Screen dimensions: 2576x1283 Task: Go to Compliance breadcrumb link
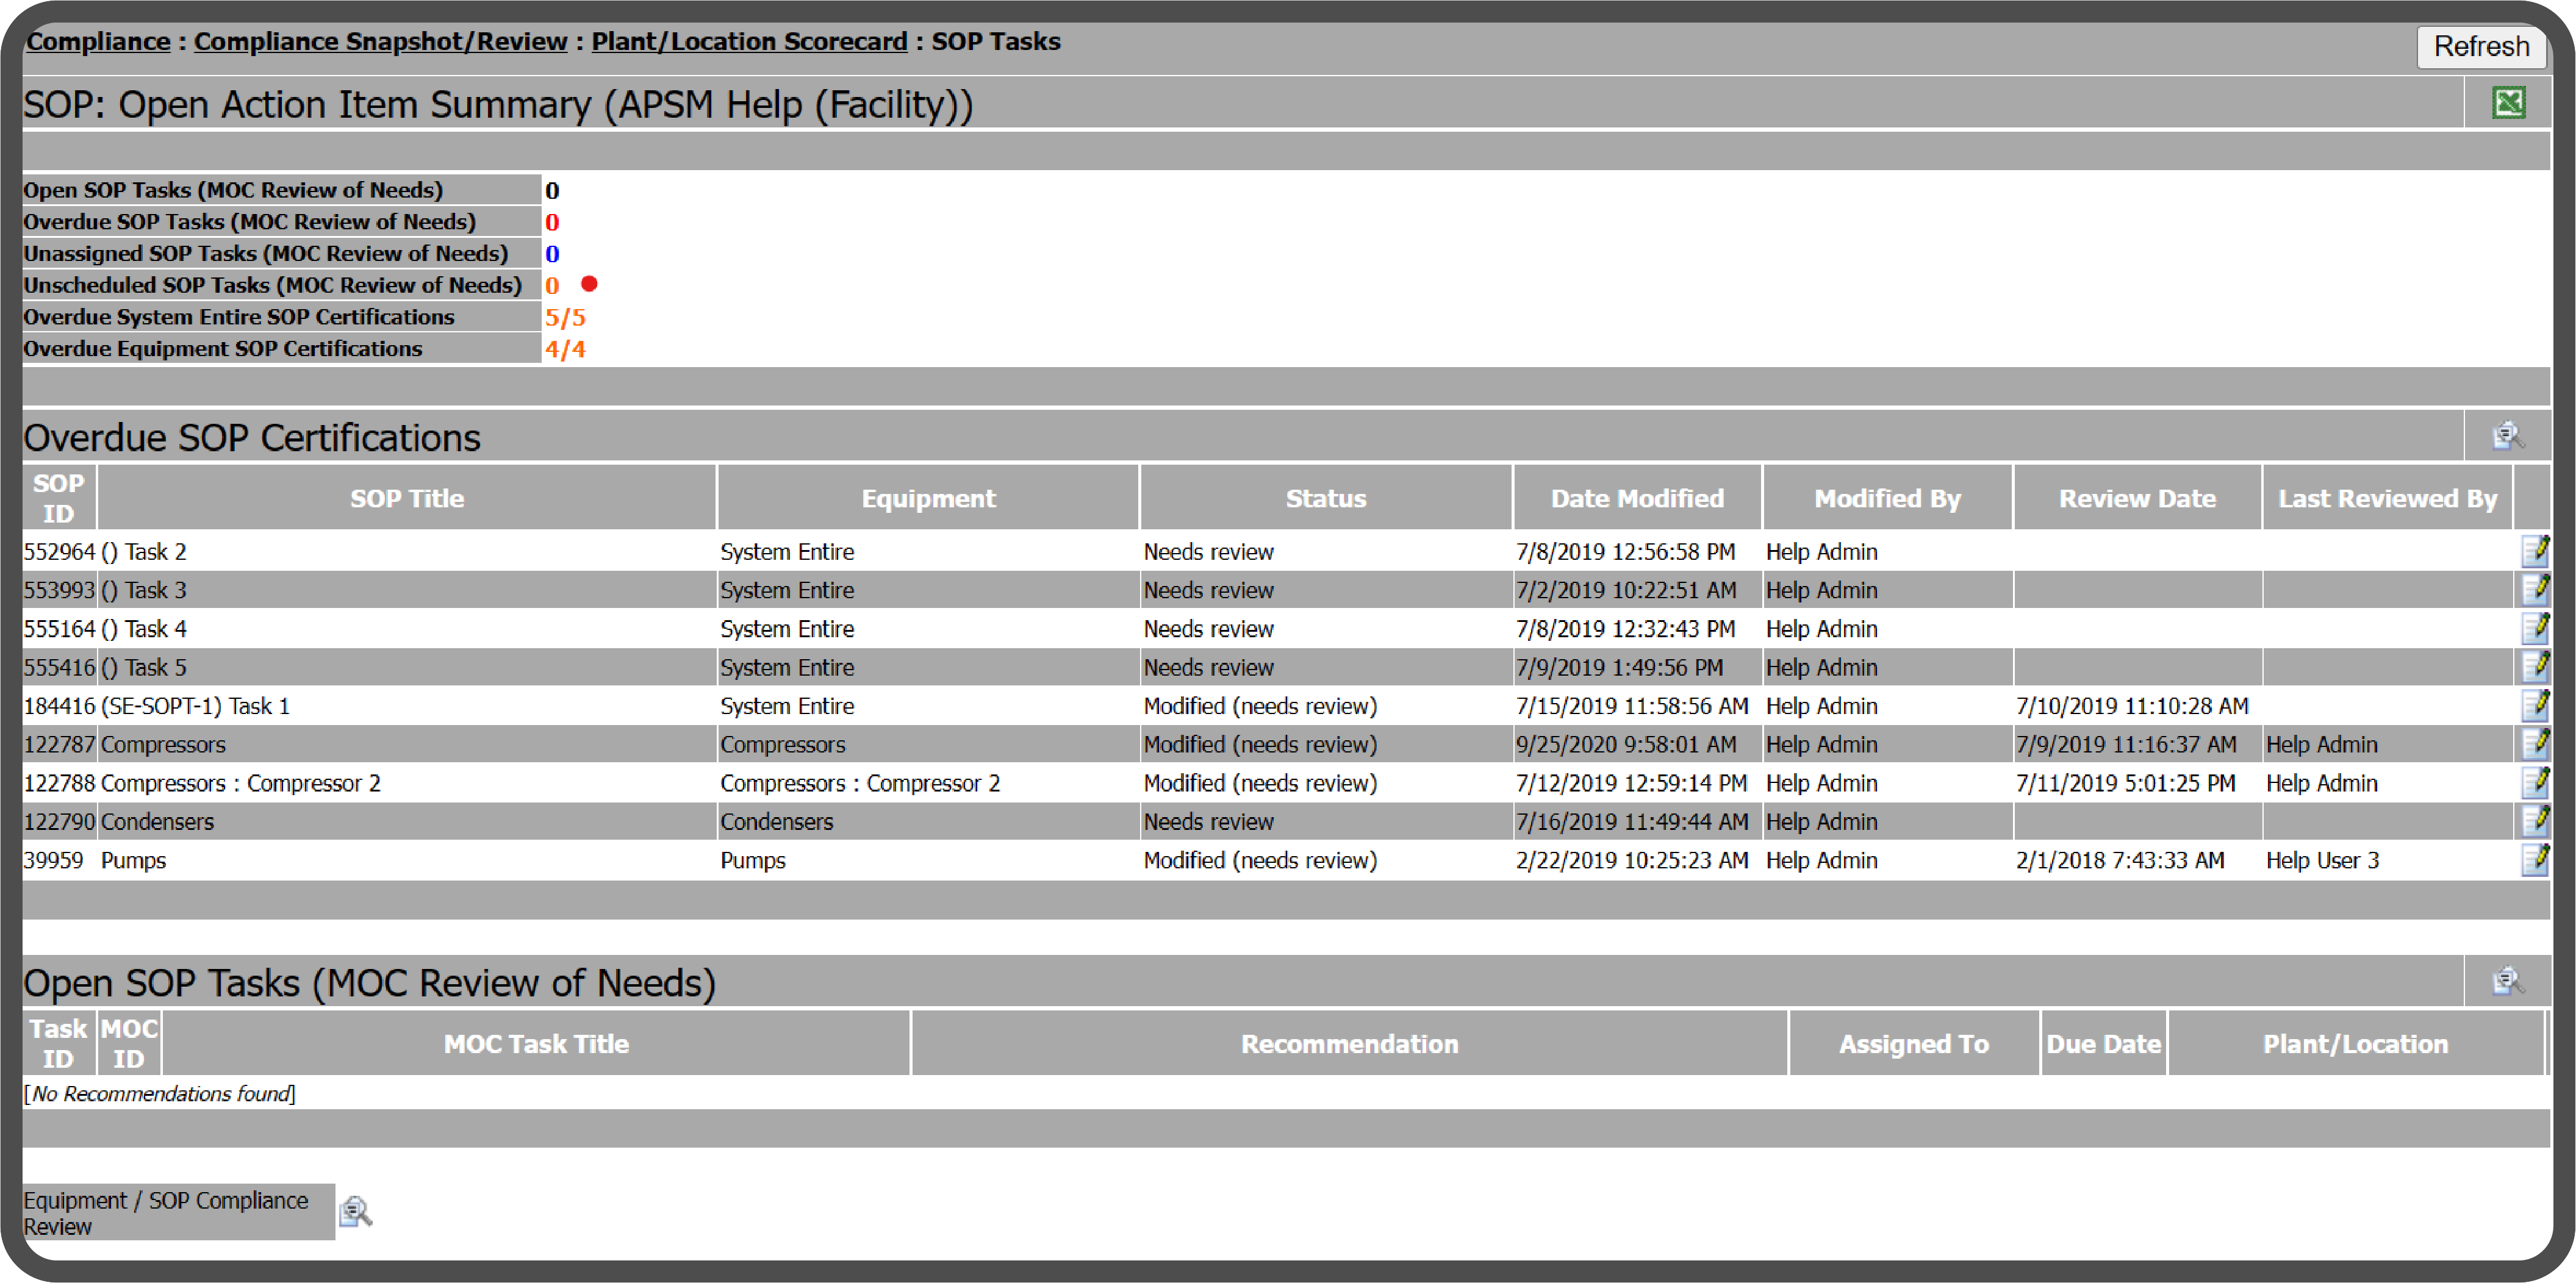tap(98, 41)
